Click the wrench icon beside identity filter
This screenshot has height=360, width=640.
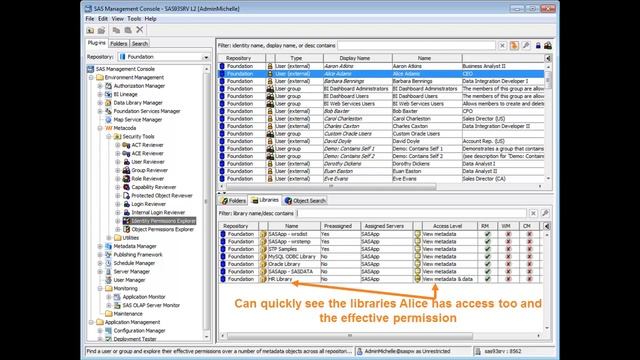526,46
